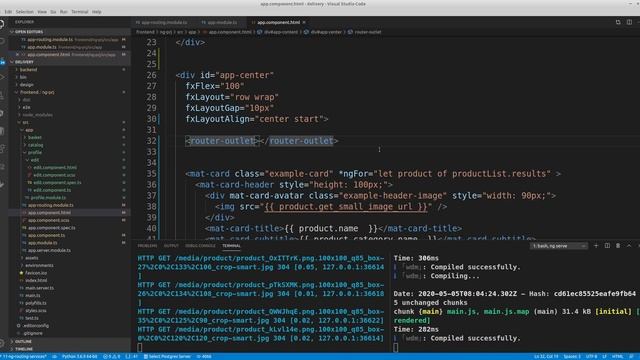Expand the node_modules folder
Screen dimensions: 640x360
coord(37,115)
